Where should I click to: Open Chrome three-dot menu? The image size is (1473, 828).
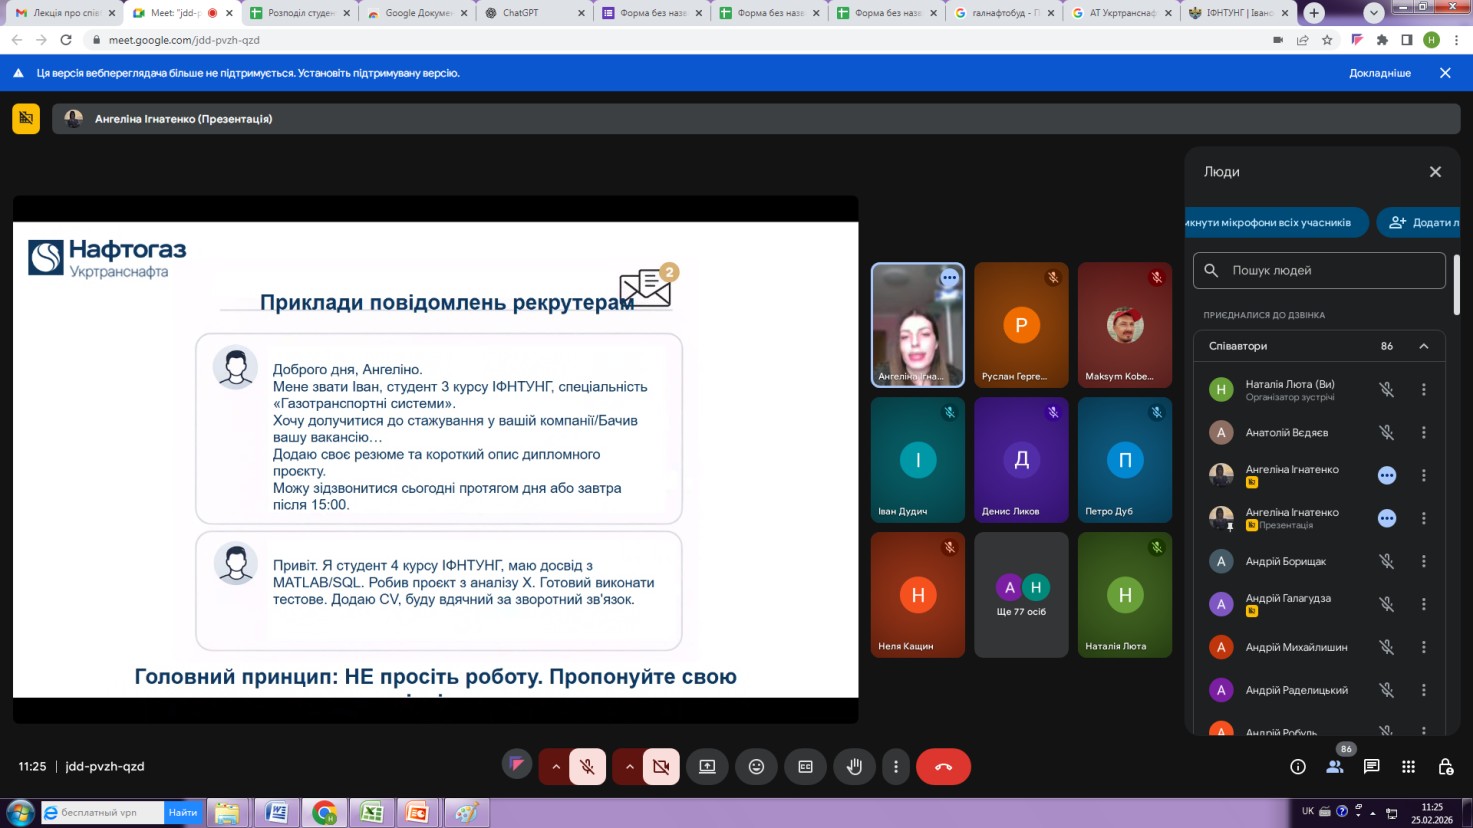(1457, 40)
